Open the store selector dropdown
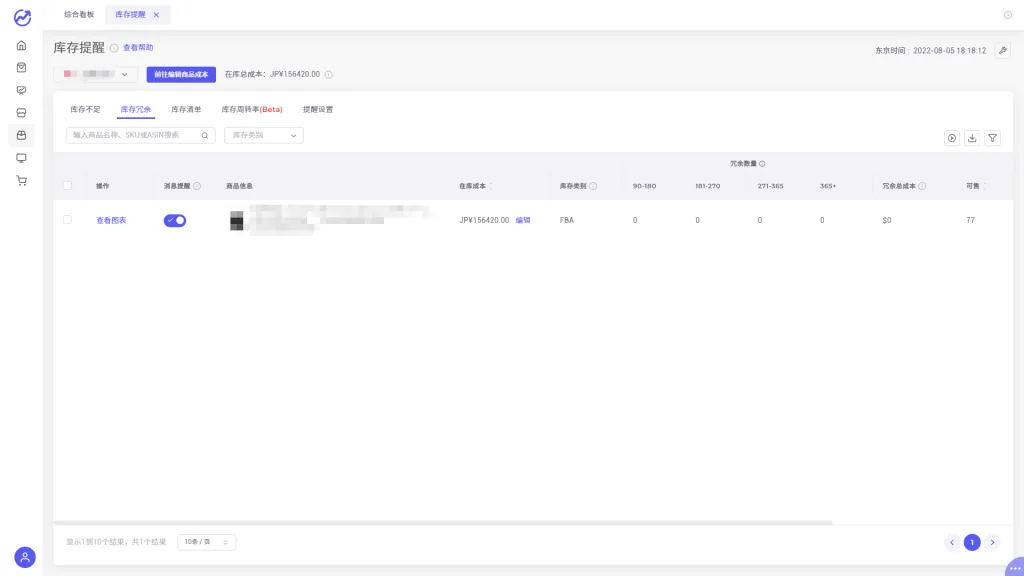The height and width of the screenshot is (576, 1024). click(95, 74)
